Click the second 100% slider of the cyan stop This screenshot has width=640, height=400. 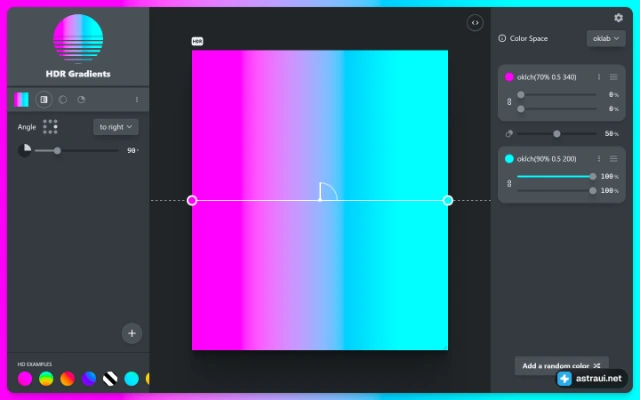pos(557,191)
